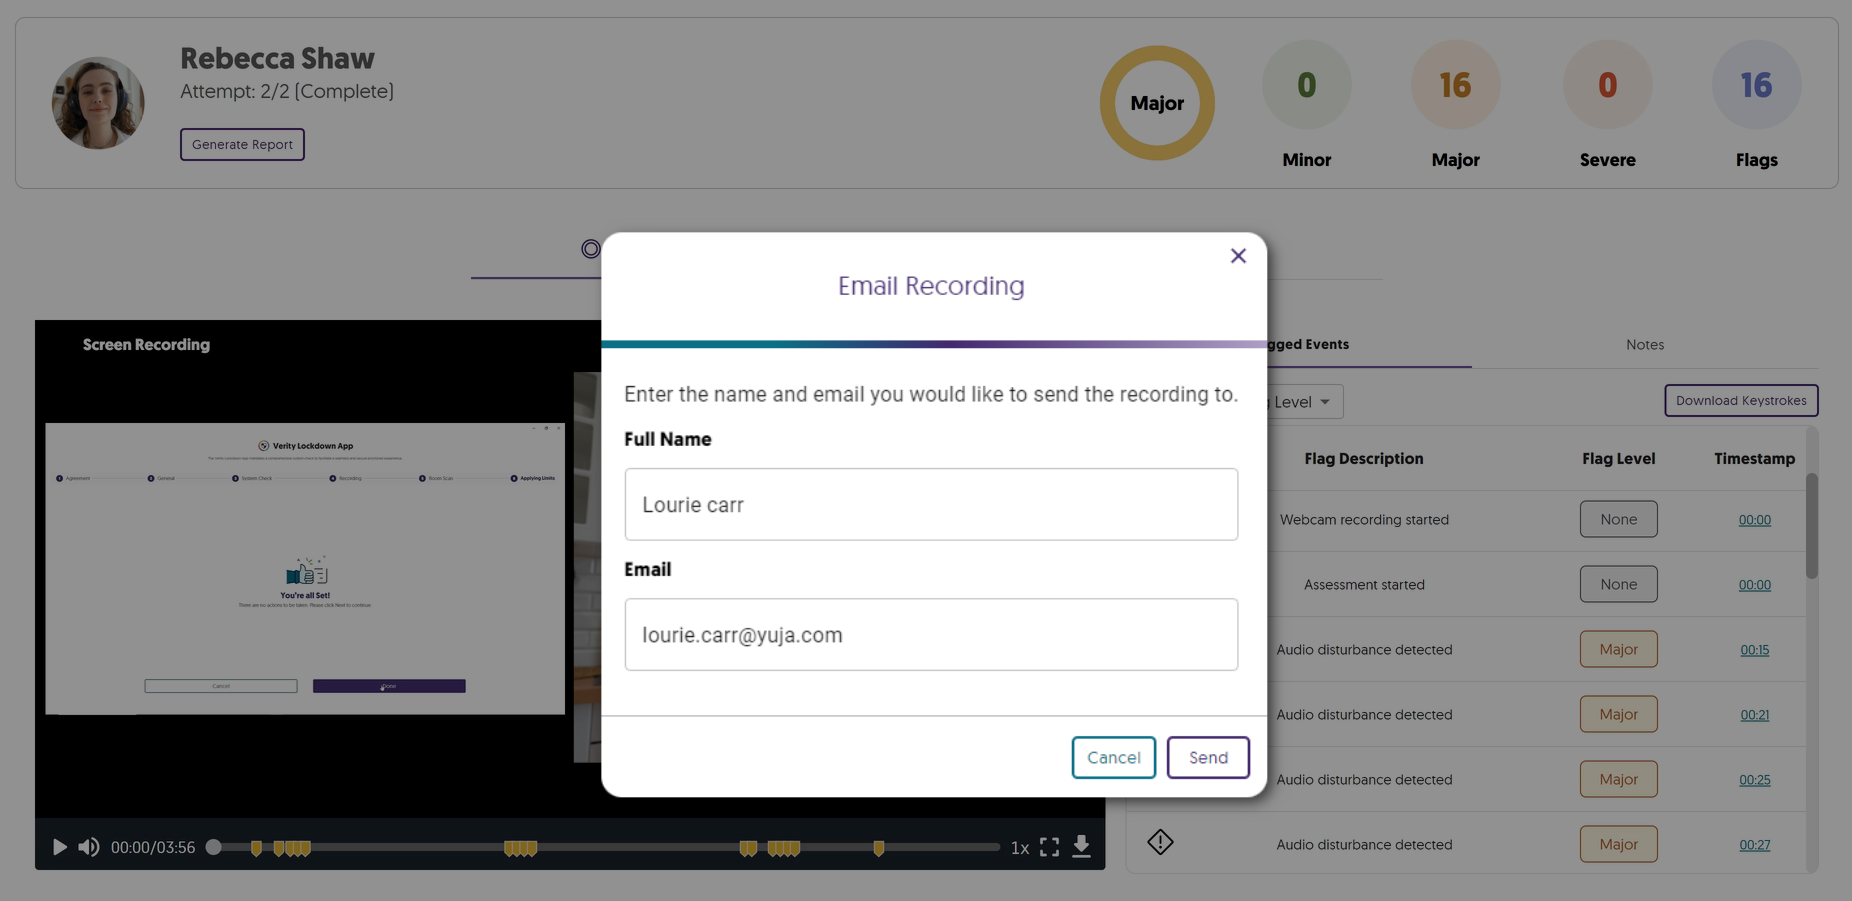Click the Generate Report button

click(x=242, y=144)
